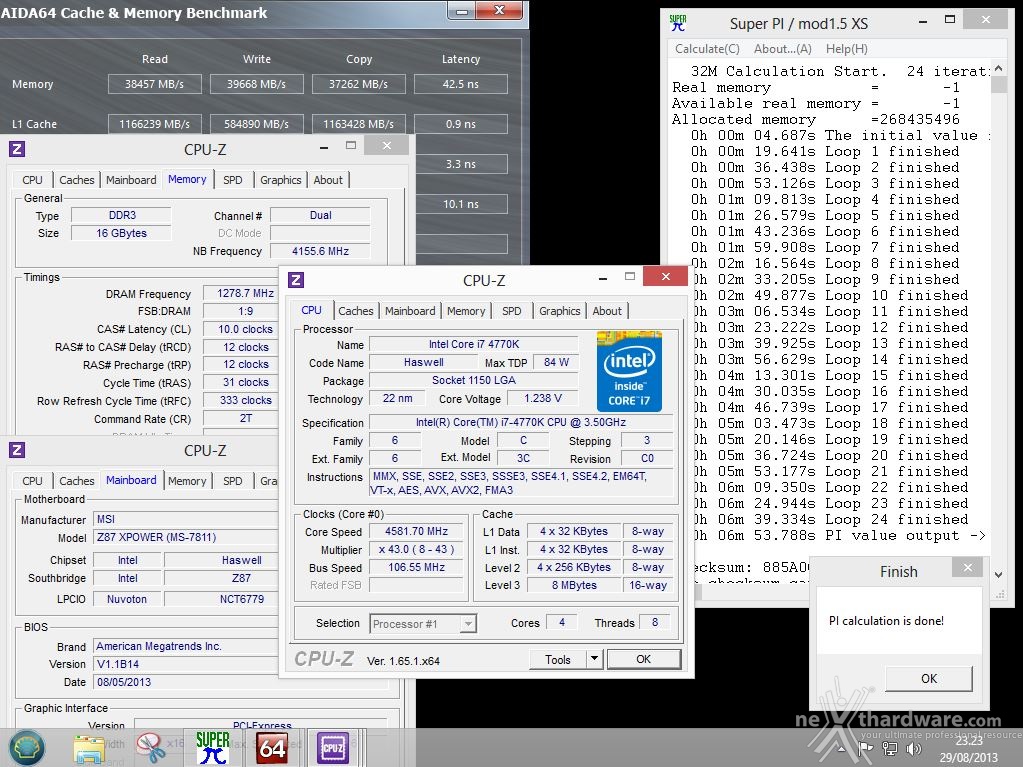Open About tab in front CPU-Z window

[607, 311]
